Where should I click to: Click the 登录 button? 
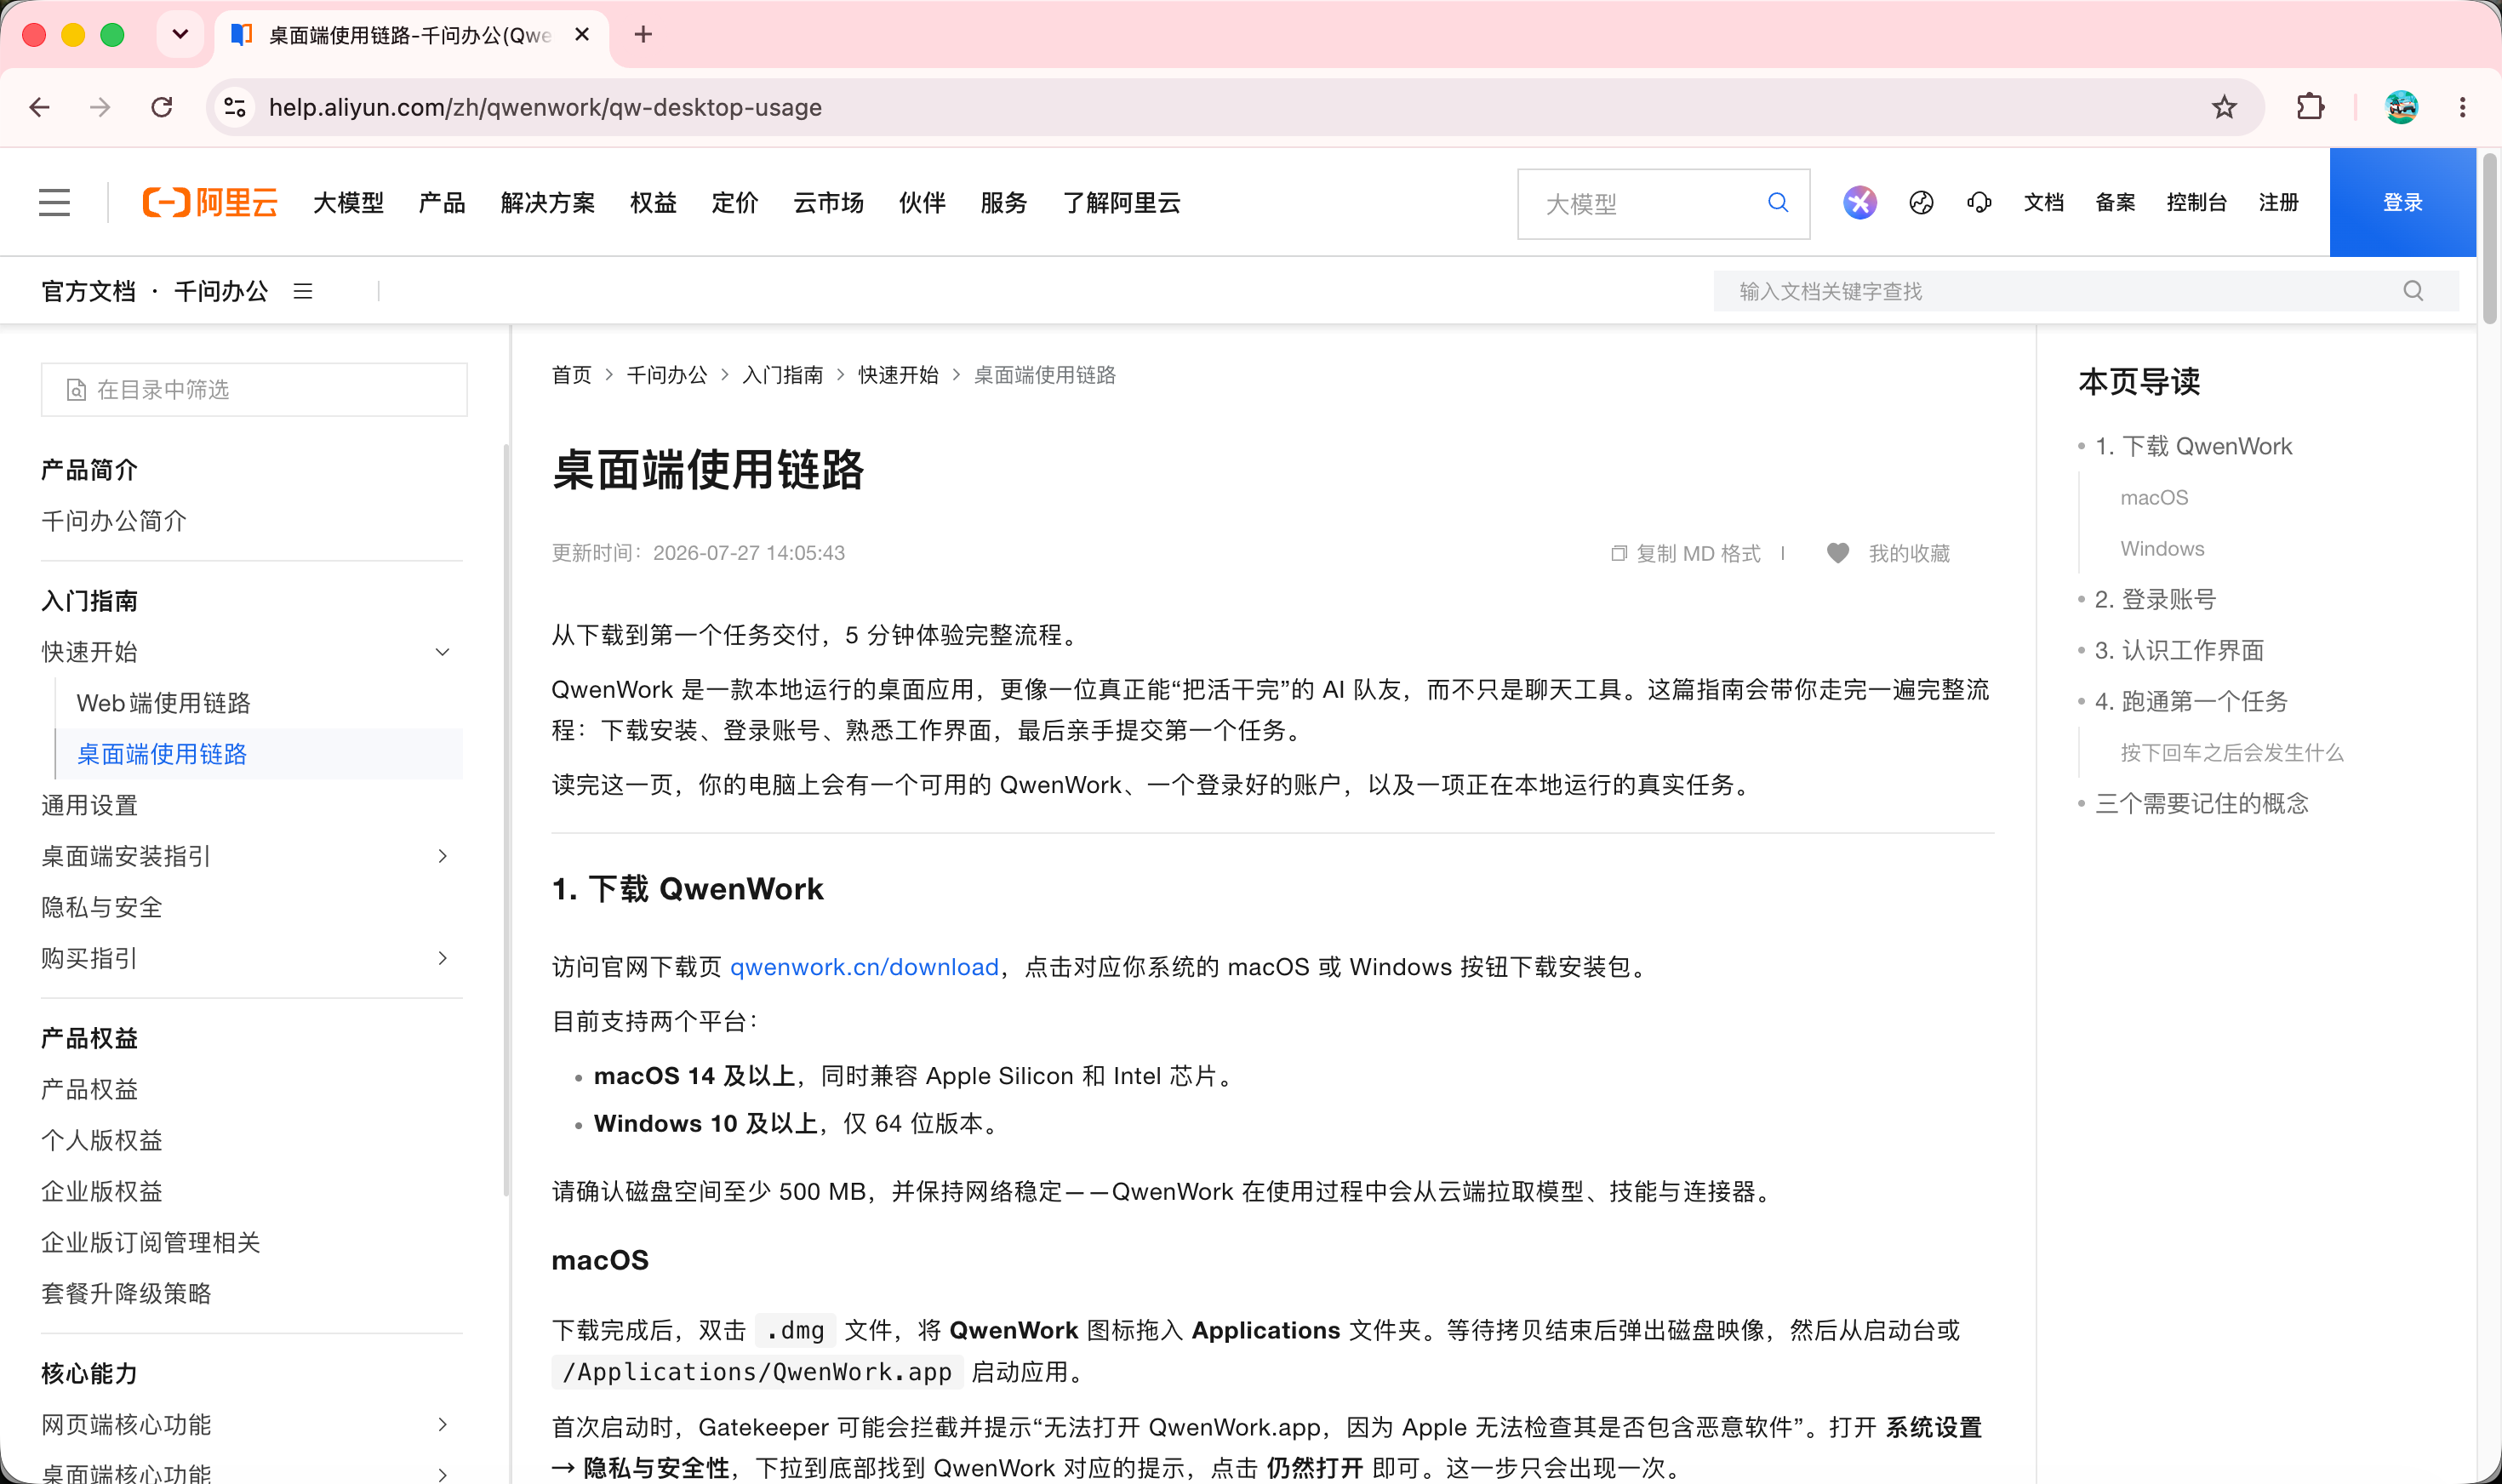click(x=2402, y=203)
